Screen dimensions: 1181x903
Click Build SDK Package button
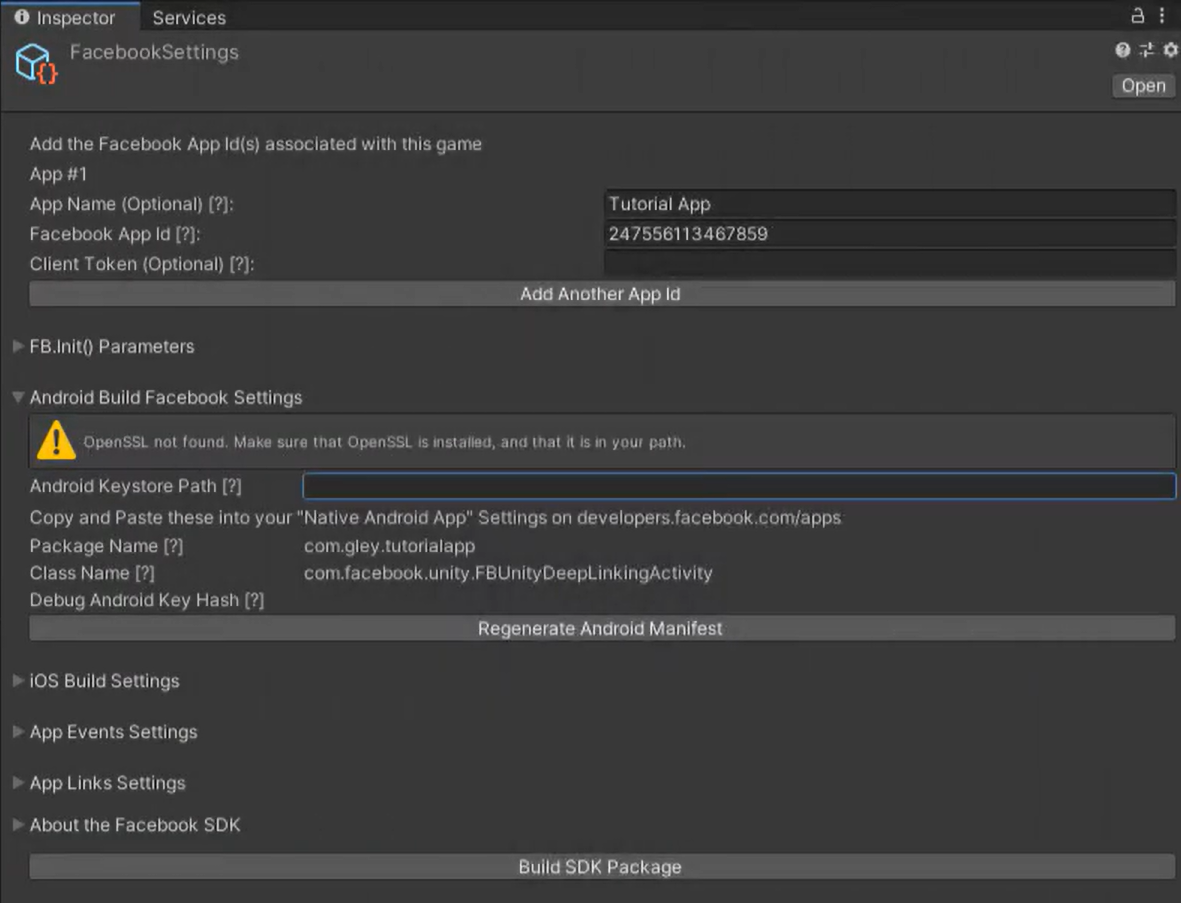[602, 867]
